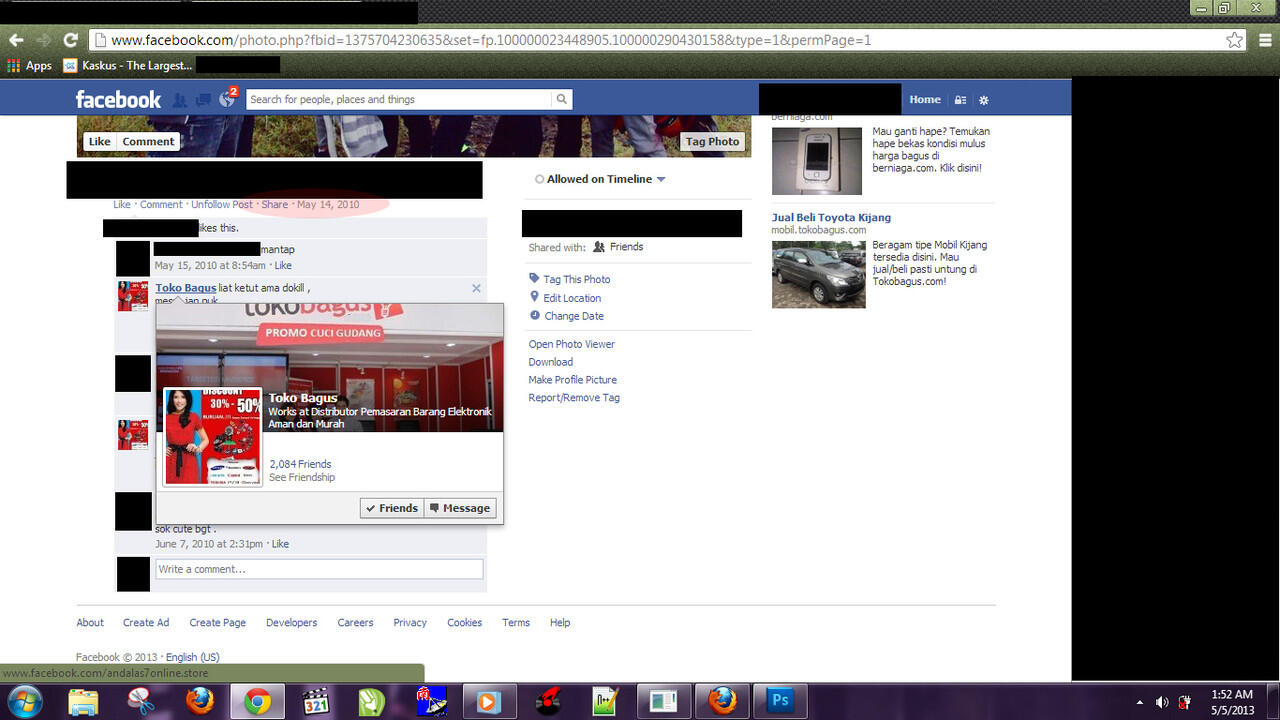The image size is (1280, 720).
Task: Click the Tag This Photo icon
Action: tap(535, 279)
